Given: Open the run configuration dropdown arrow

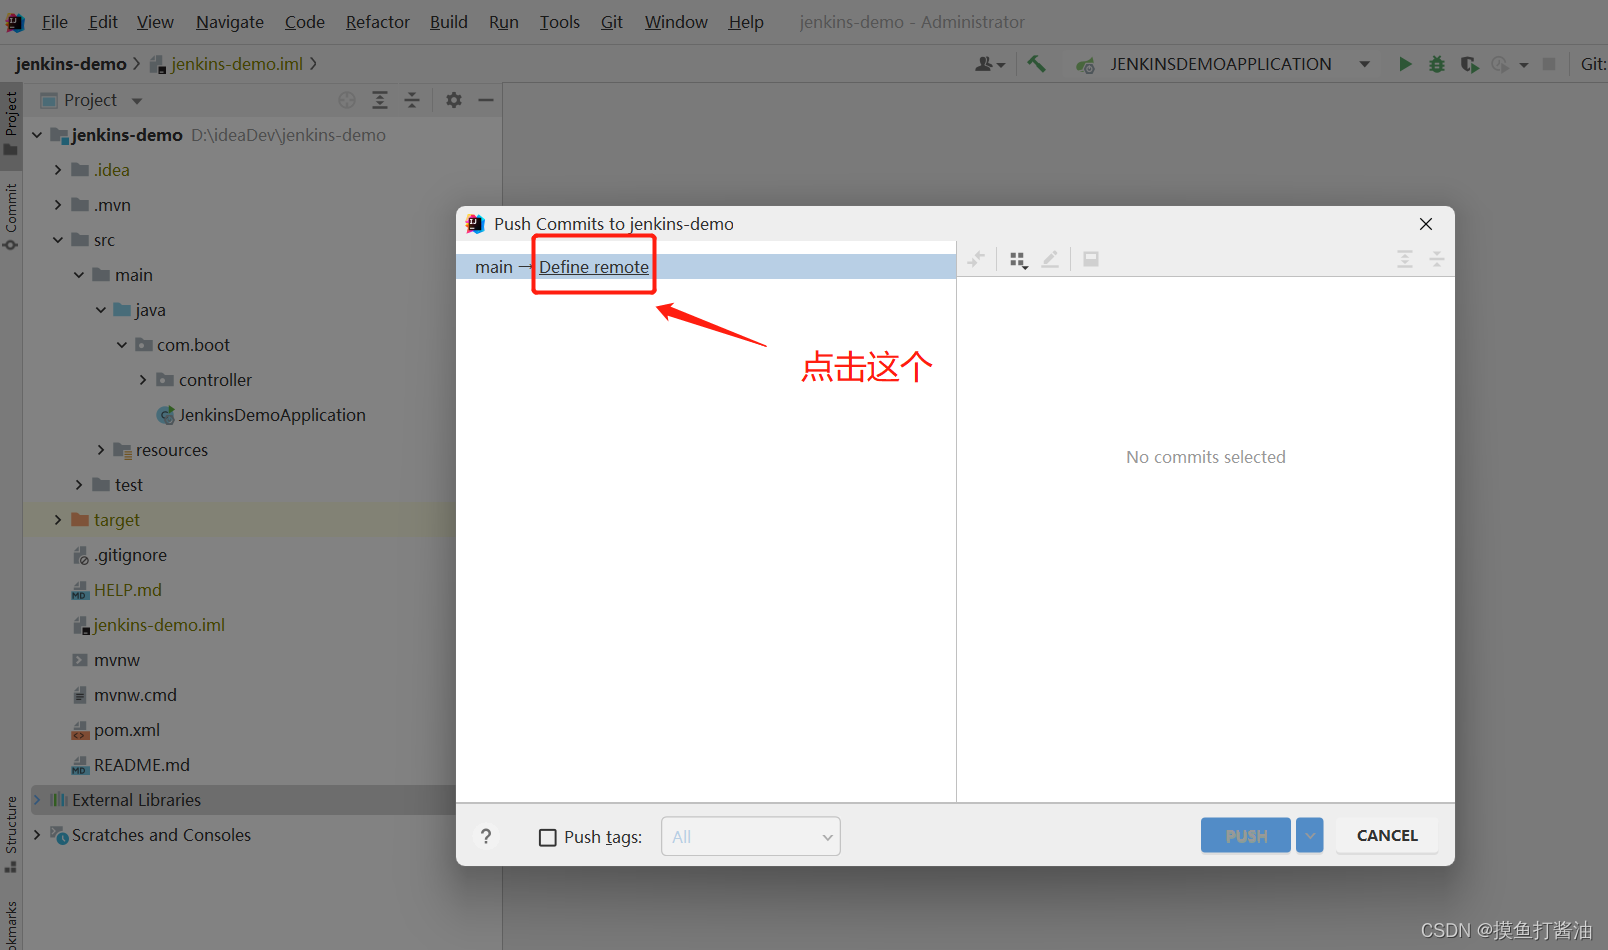Looking at the screenshot, I should pos(1364,64).
